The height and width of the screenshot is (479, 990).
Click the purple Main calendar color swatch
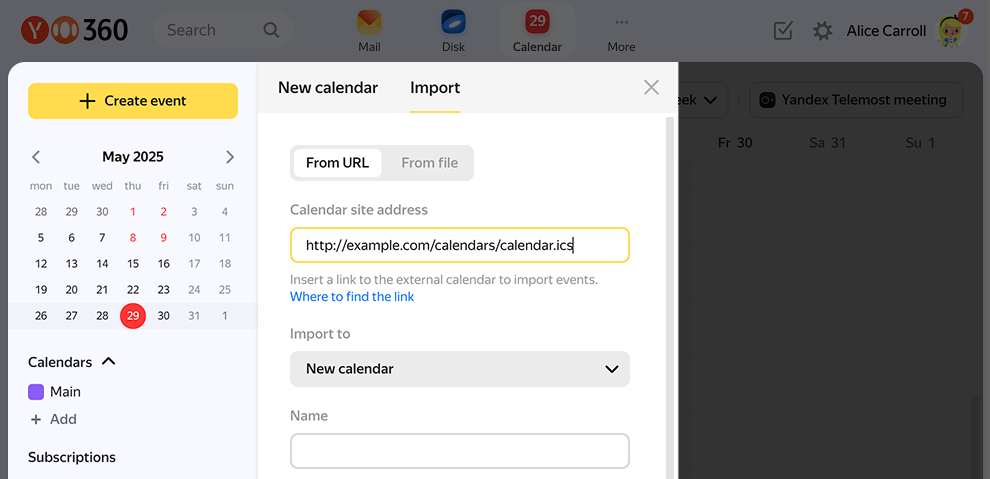pyautogui.click(x=36, y=392)
